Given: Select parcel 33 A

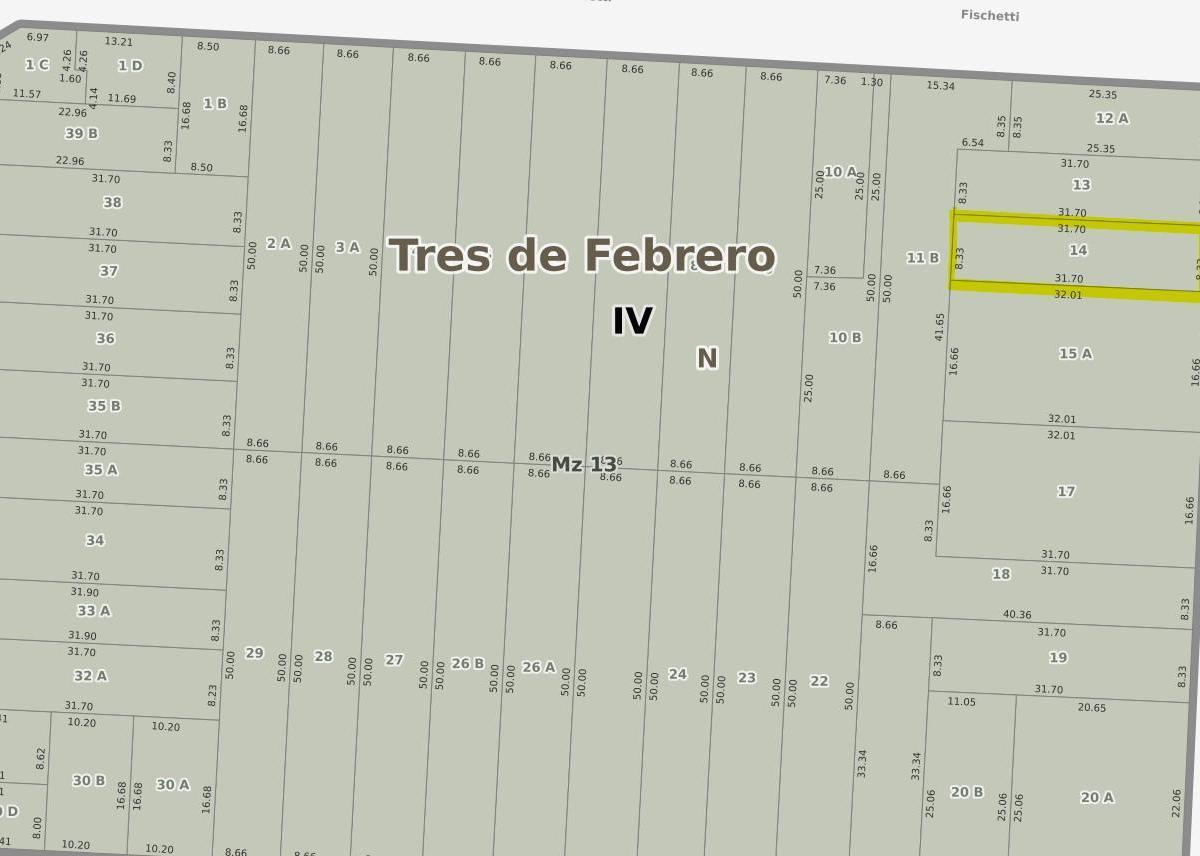Looking at the screenshot, I should (x=93, y=611).
